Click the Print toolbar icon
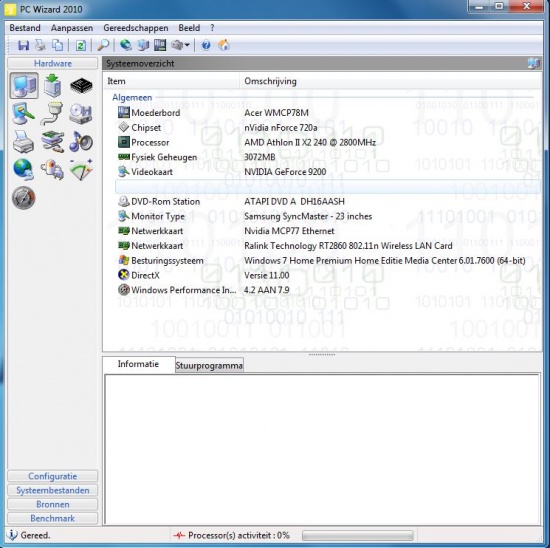The height and width of the screenshot is (548, 550). 40,45
